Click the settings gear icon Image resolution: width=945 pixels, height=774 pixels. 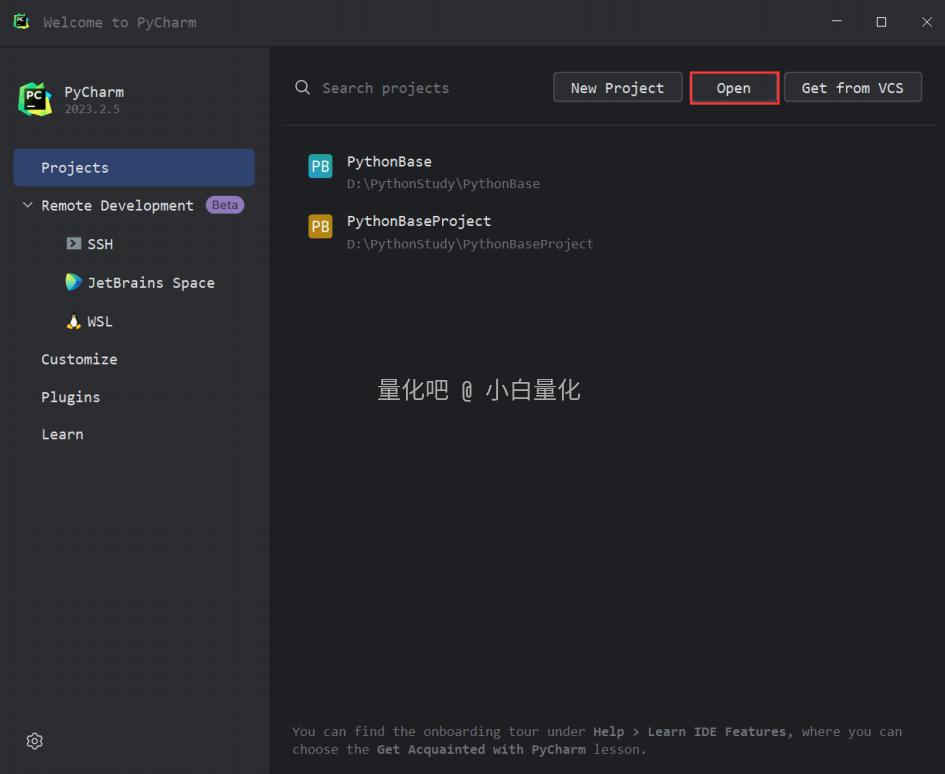pos(35,741)
